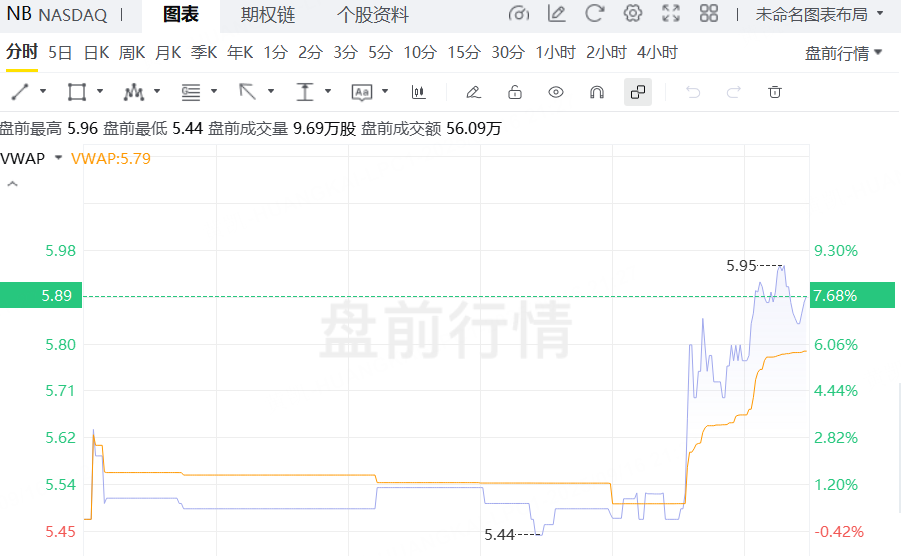This screenshot has height=556, width=901.
Task: Toggle the magnet snap mode
Action: (597, 92)
